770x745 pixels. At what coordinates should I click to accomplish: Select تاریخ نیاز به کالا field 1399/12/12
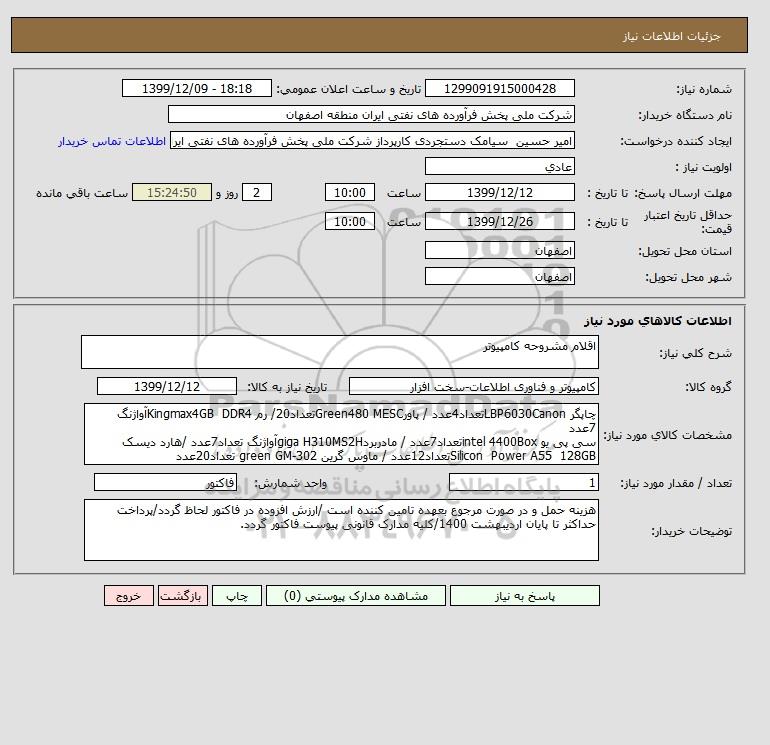(x=167, y=386)
